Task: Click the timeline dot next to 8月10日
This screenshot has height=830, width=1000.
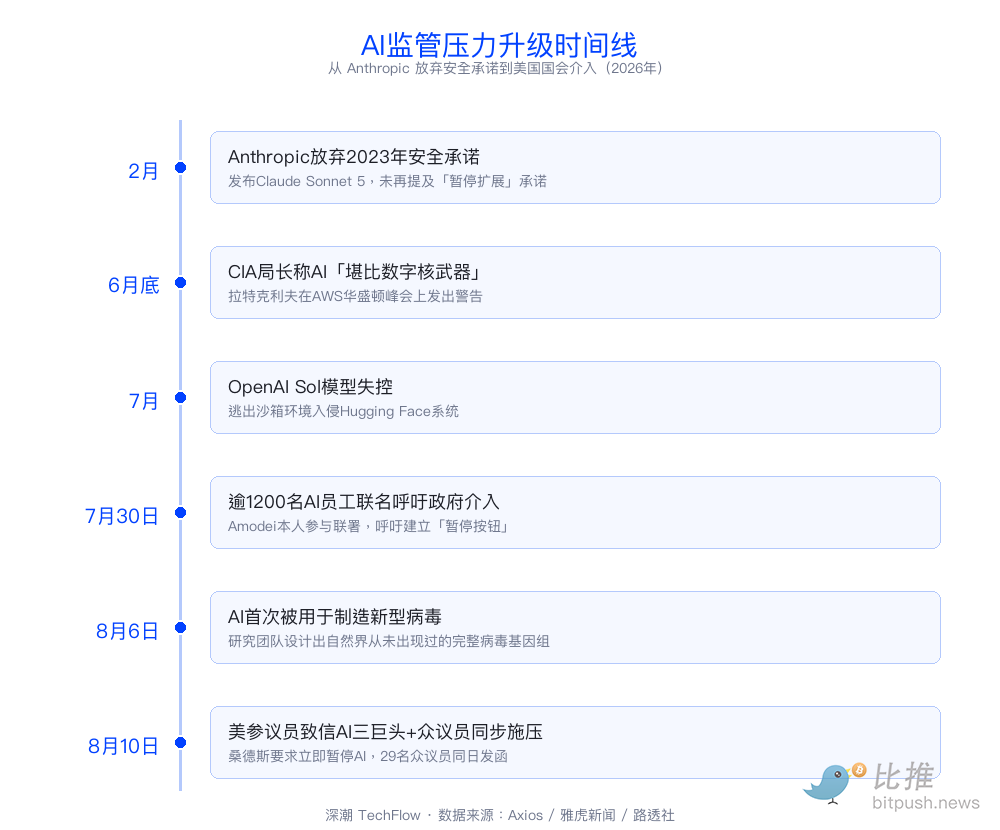Action: (x=180, y=743)
